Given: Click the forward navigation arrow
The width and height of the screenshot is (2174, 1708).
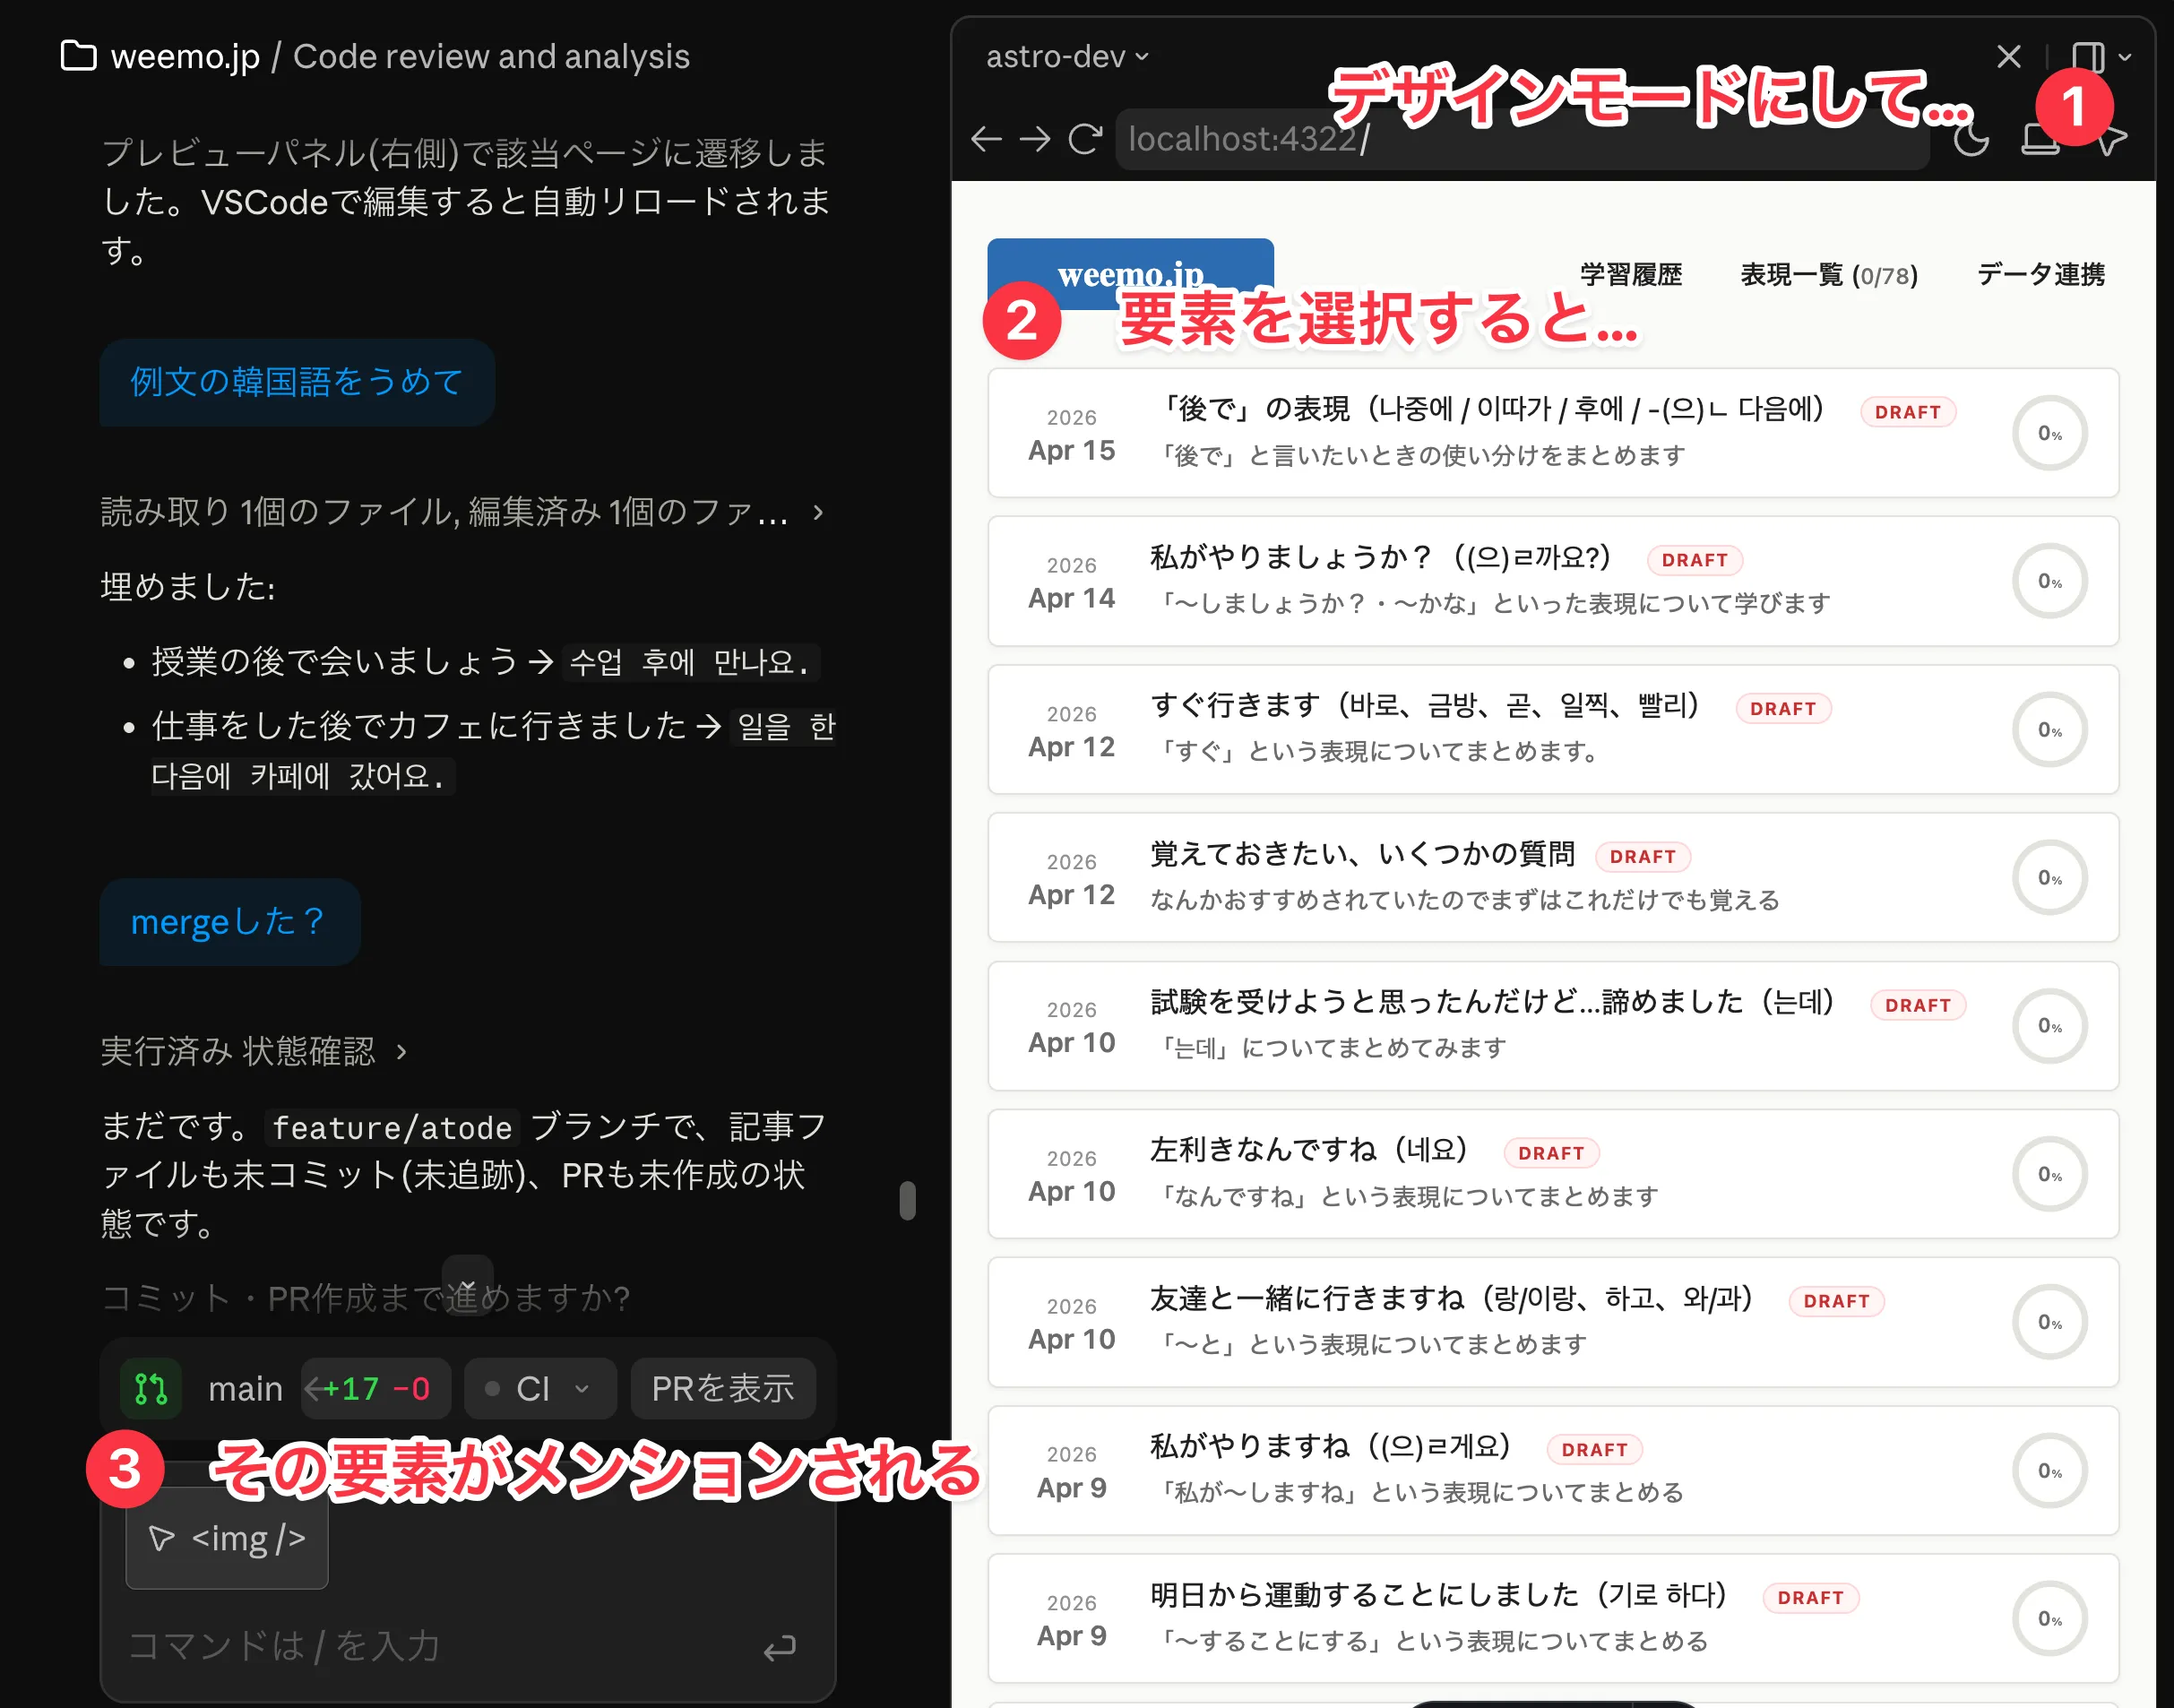Looking at the screenshot, I should [x=1034, y=140].
